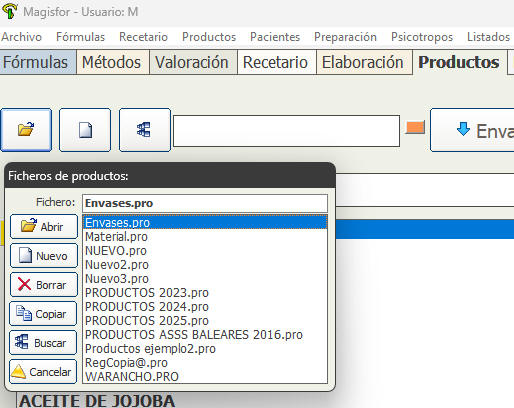Click the Borrar red X button
514x408 pixels.
(44, 285)
